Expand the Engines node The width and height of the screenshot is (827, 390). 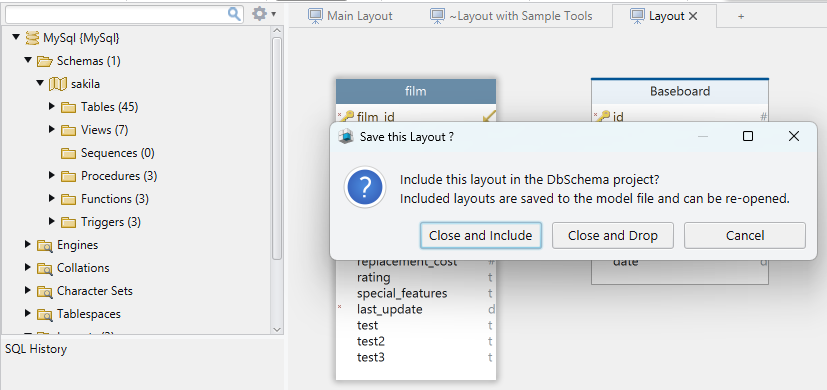click(x=28, y=244)
